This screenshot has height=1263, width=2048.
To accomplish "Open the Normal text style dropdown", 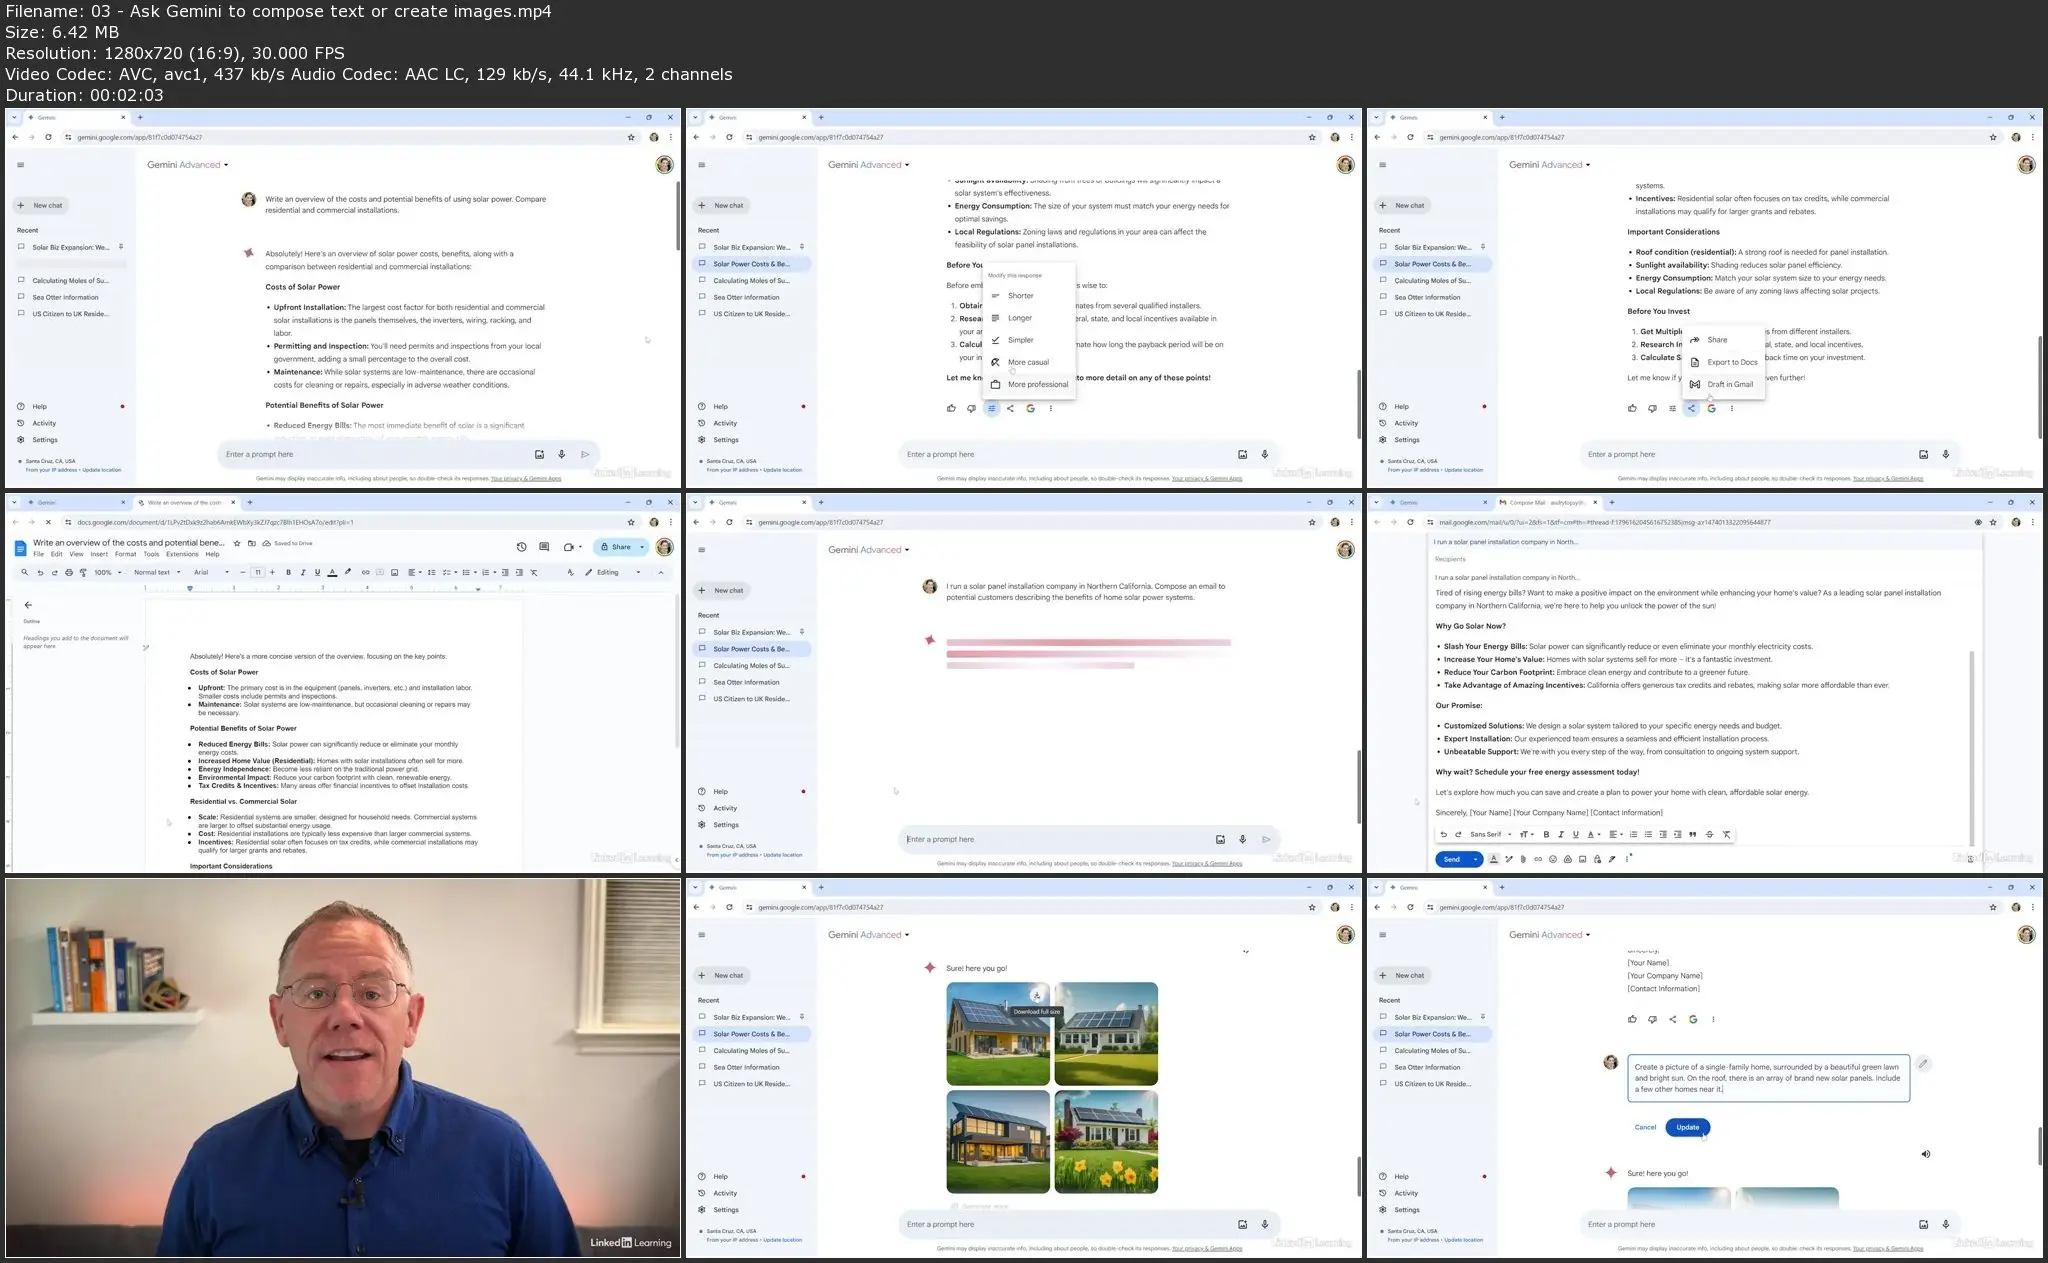I will pyautogui.click(x=157, y=573).
